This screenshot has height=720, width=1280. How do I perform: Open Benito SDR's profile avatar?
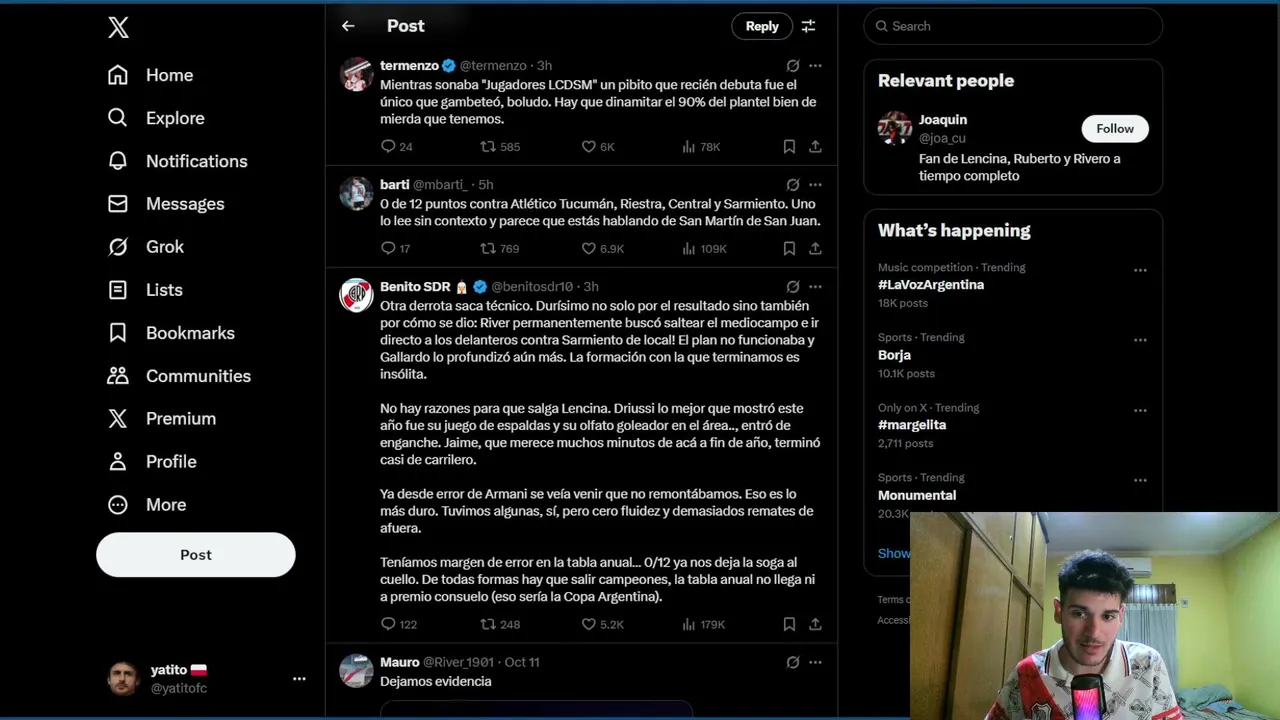[356, 295]
